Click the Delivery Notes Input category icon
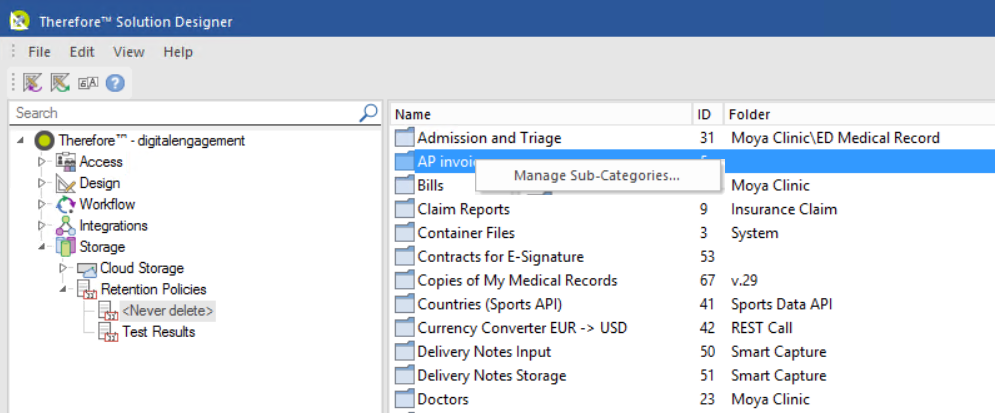The image size is (995, 413). point(404,351)
